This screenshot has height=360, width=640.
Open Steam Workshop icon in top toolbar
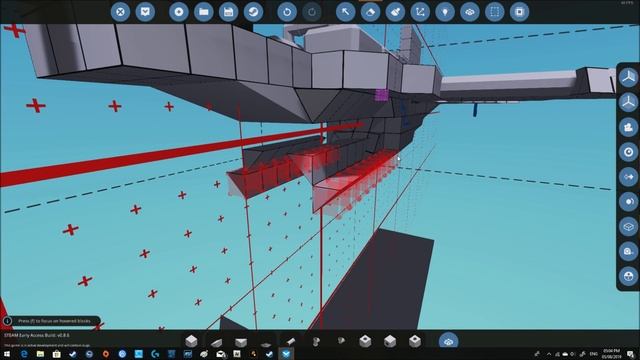click(x=253, y=12)
